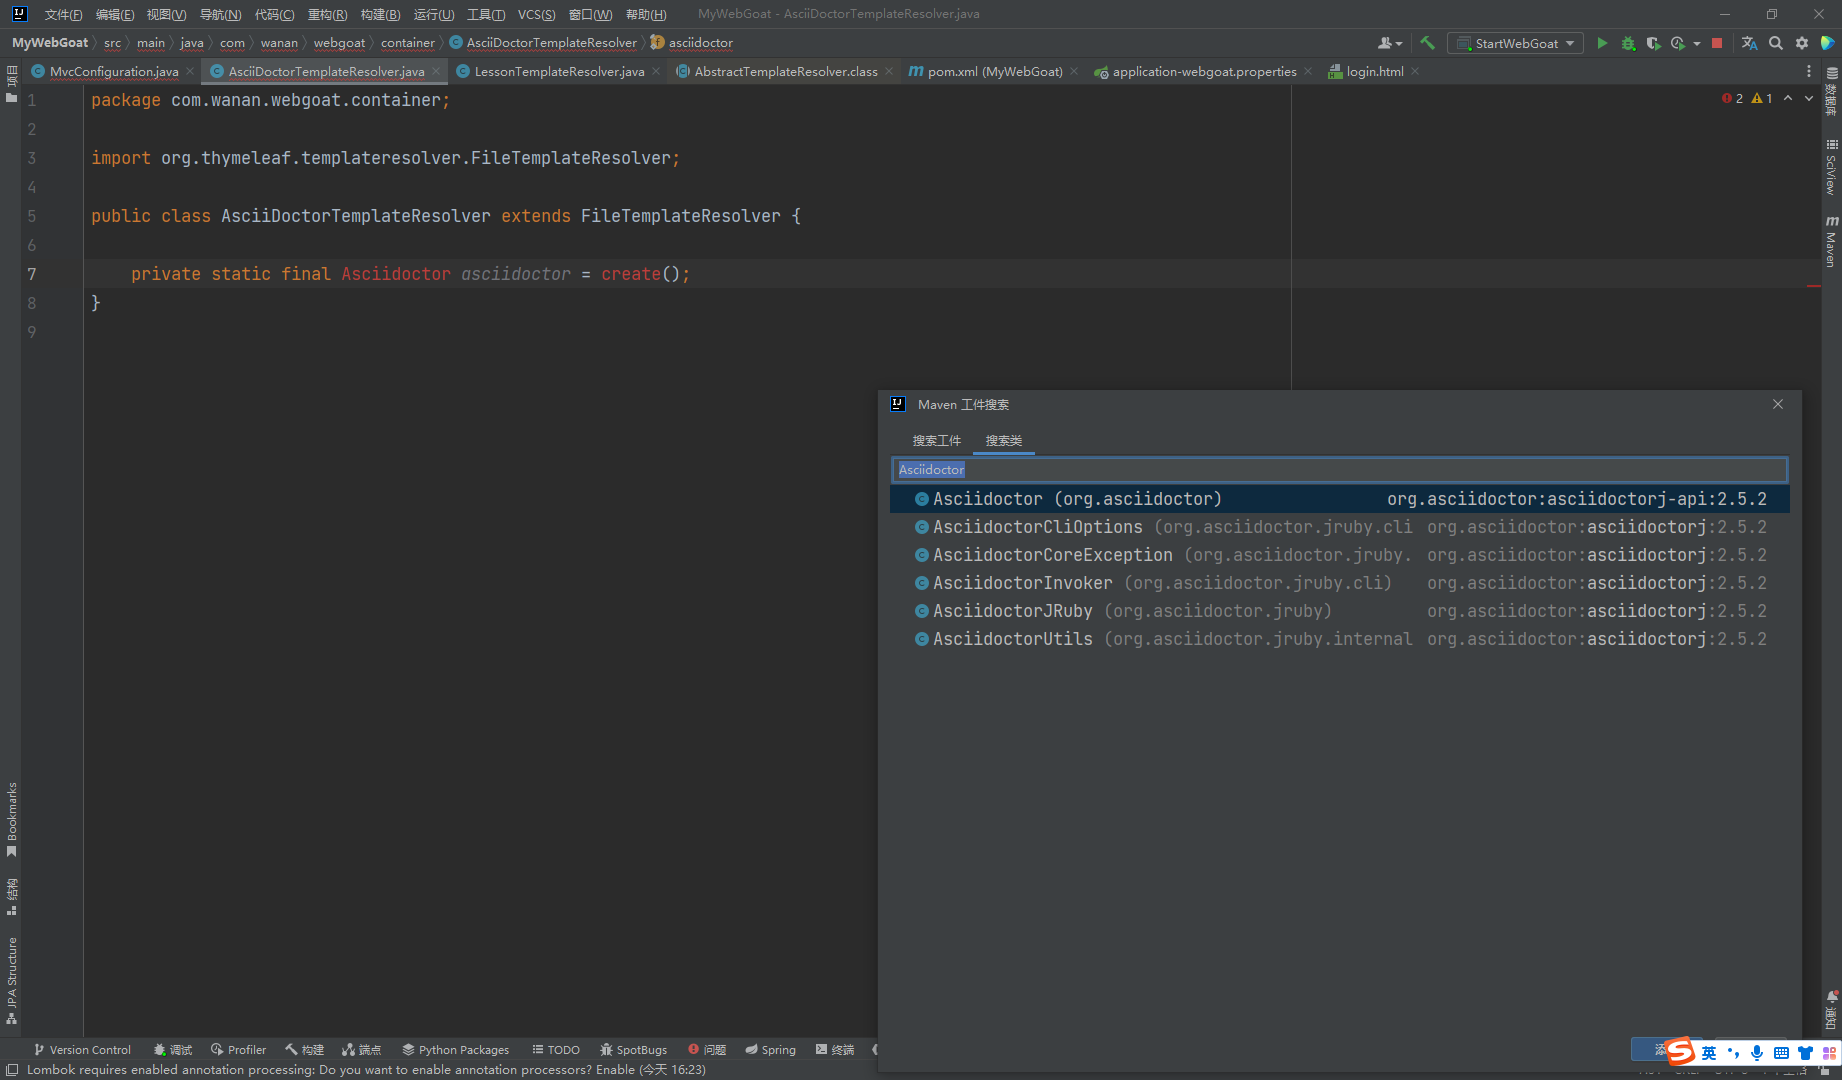Screen dimensions: 1842x1080
Task: Open the StartWebGoat run configuration dropdown
Action: (x=1516, y=43)
